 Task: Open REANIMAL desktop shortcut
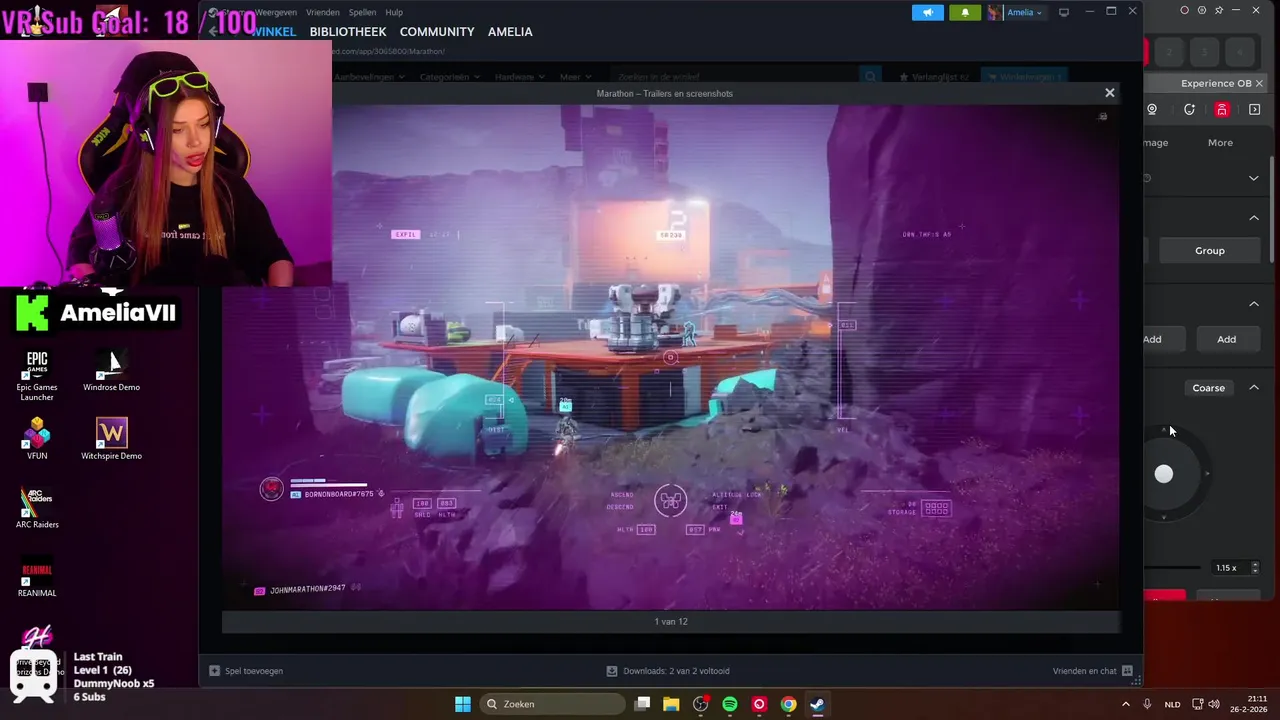pyautogui.click(x=37, y=577)
